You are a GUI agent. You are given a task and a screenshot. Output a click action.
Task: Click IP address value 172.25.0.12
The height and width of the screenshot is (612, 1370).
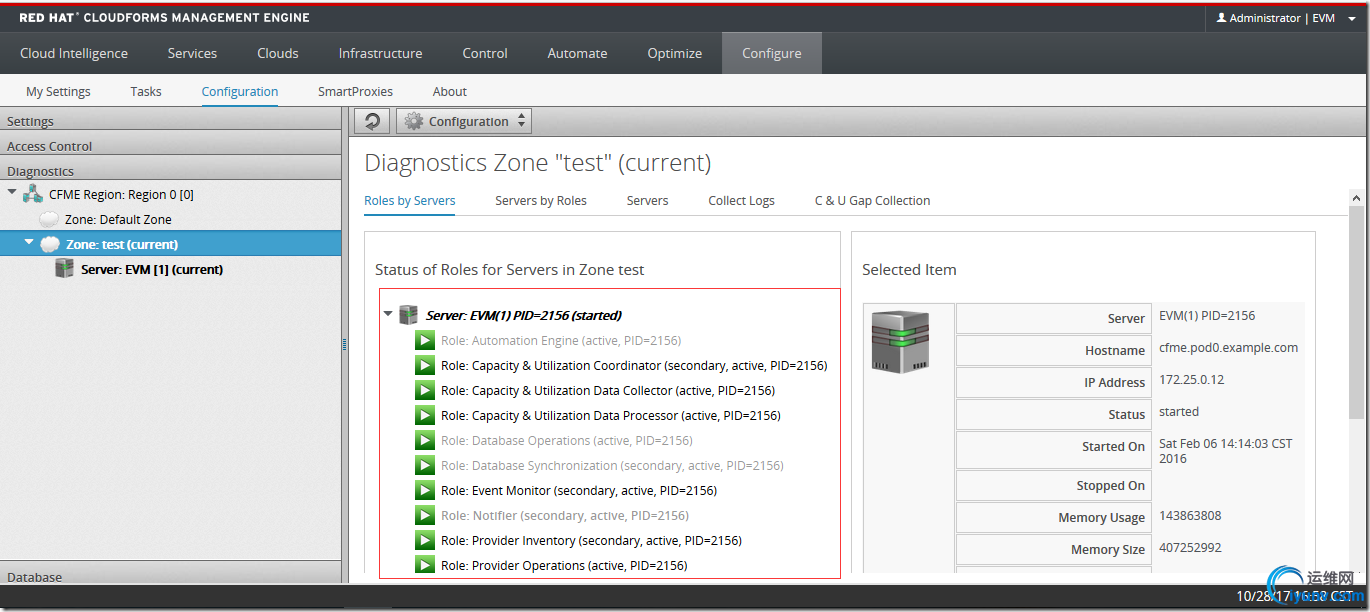click(x=1192, y=379)
